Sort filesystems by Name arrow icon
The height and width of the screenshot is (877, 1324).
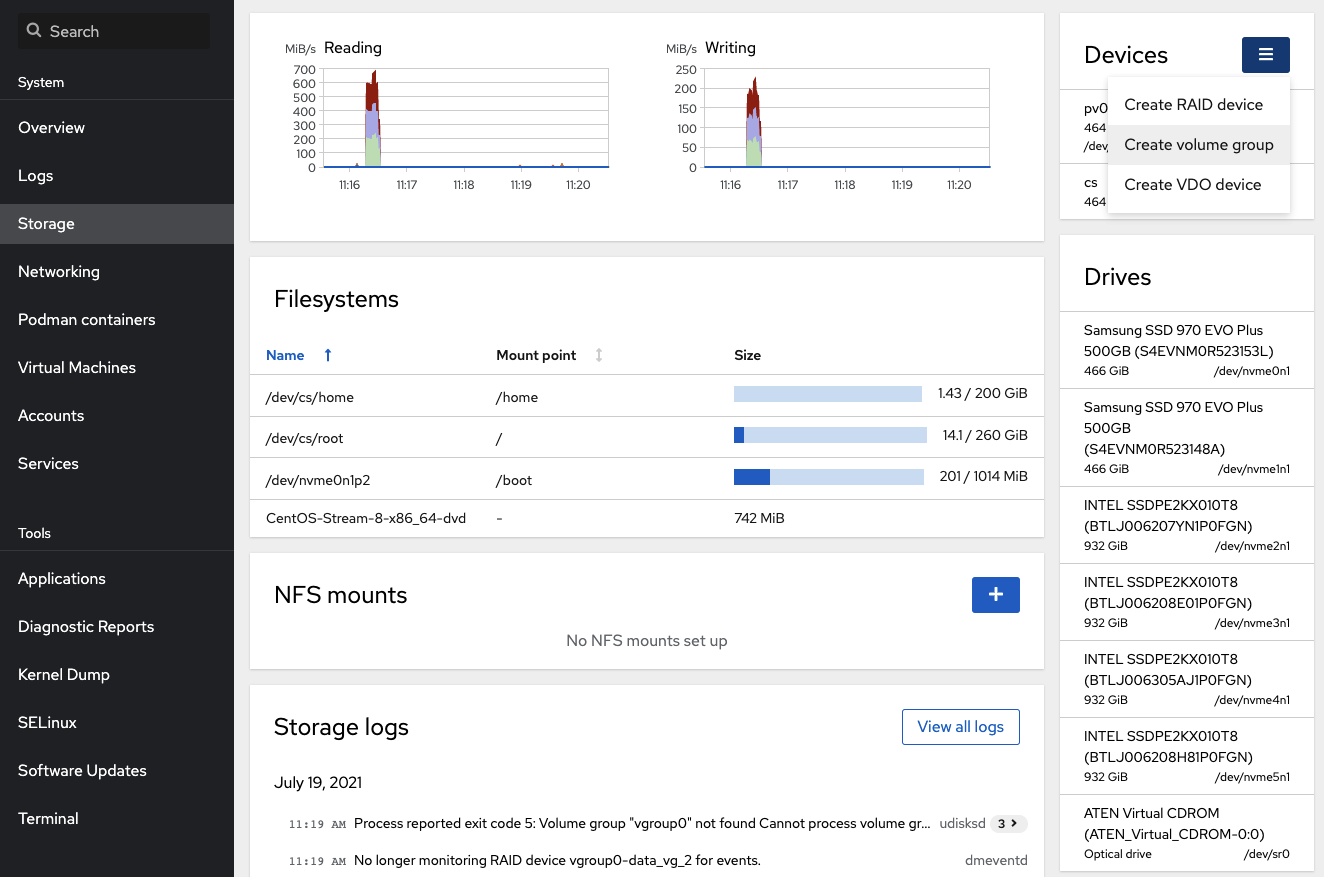(x=328, y=355)
